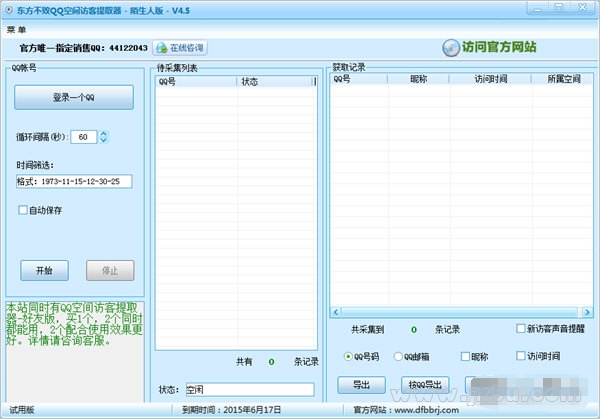Enable the 自动保存 checkbox

pyautogui.click(x=23, y=210)
